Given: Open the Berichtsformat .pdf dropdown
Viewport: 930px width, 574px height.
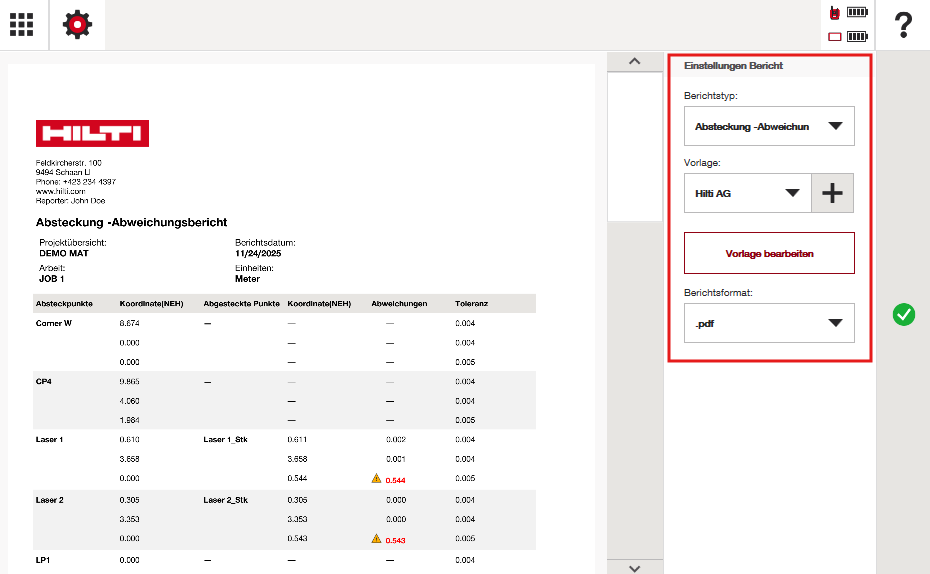Looking at the screenshot, I should point(769,323).
